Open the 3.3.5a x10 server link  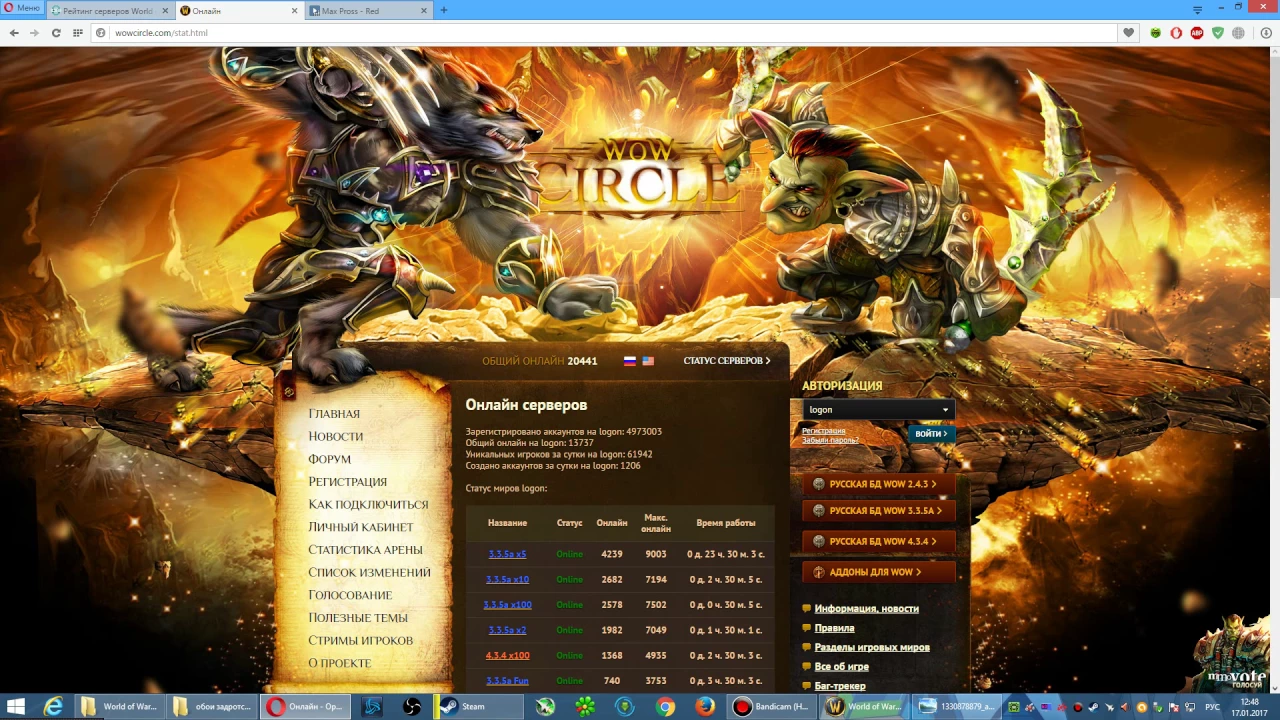pos(507,580)
